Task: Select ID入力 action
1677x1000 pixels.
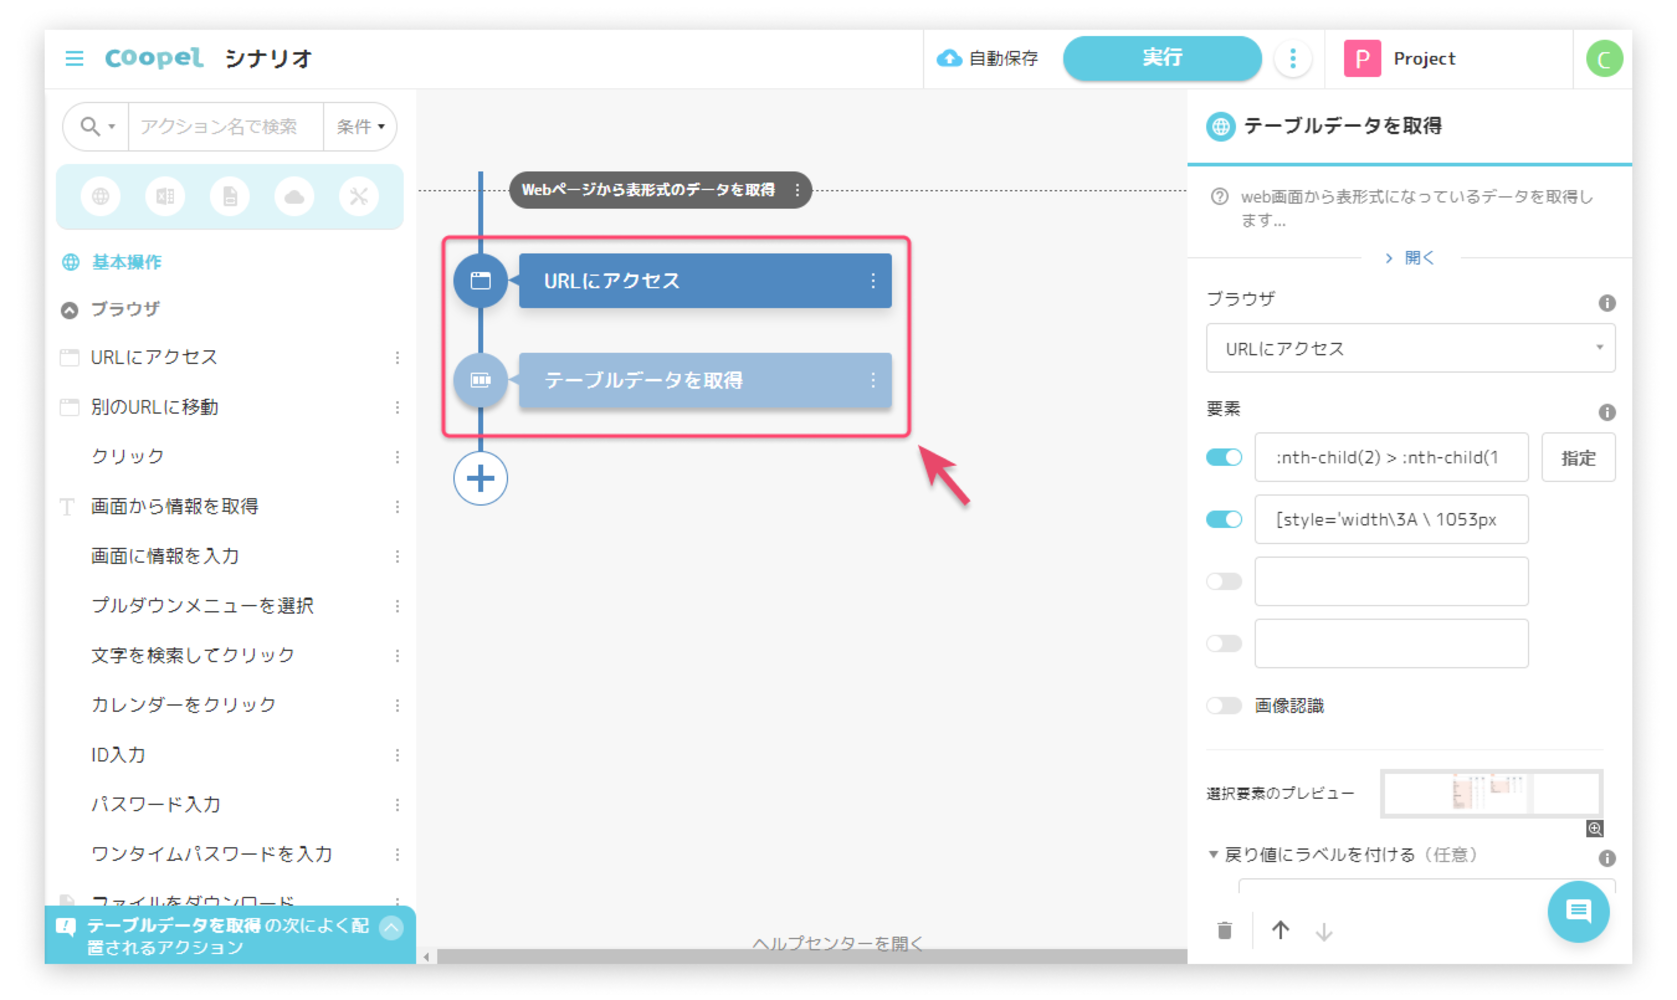Action: [118, 755]
